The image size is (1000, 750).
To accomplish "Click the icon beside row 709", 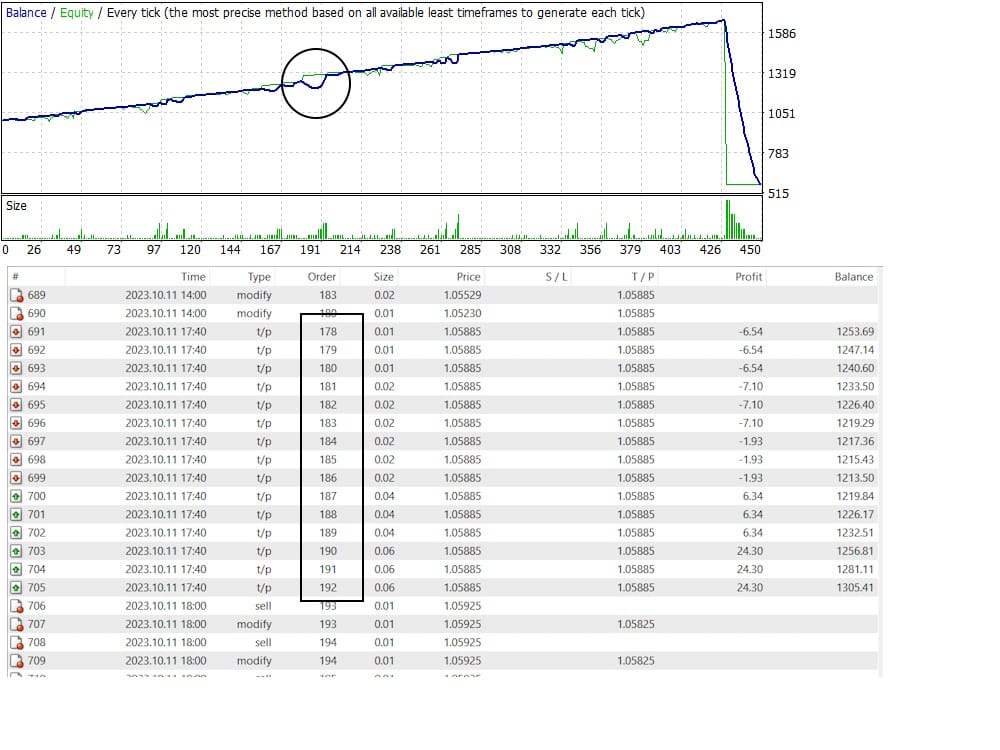I will pyautogui.click(x=16, y=661).
